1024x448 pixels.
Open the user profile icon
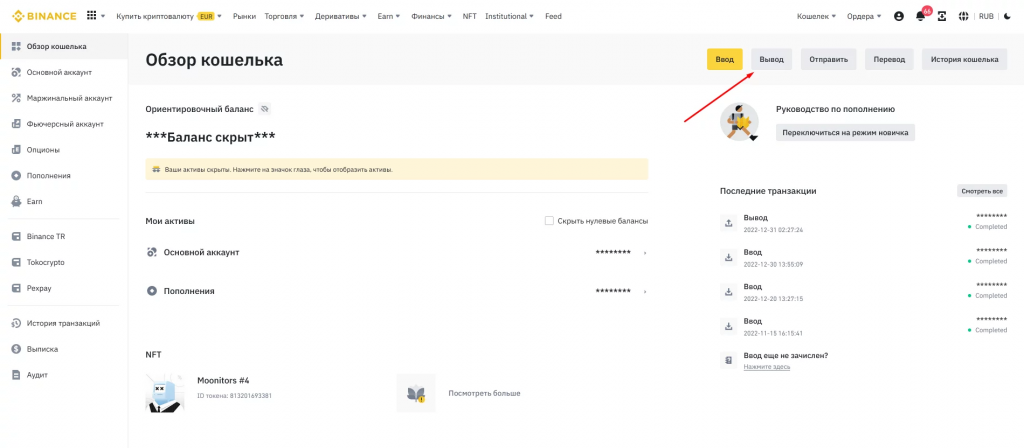tap(898, 16)
